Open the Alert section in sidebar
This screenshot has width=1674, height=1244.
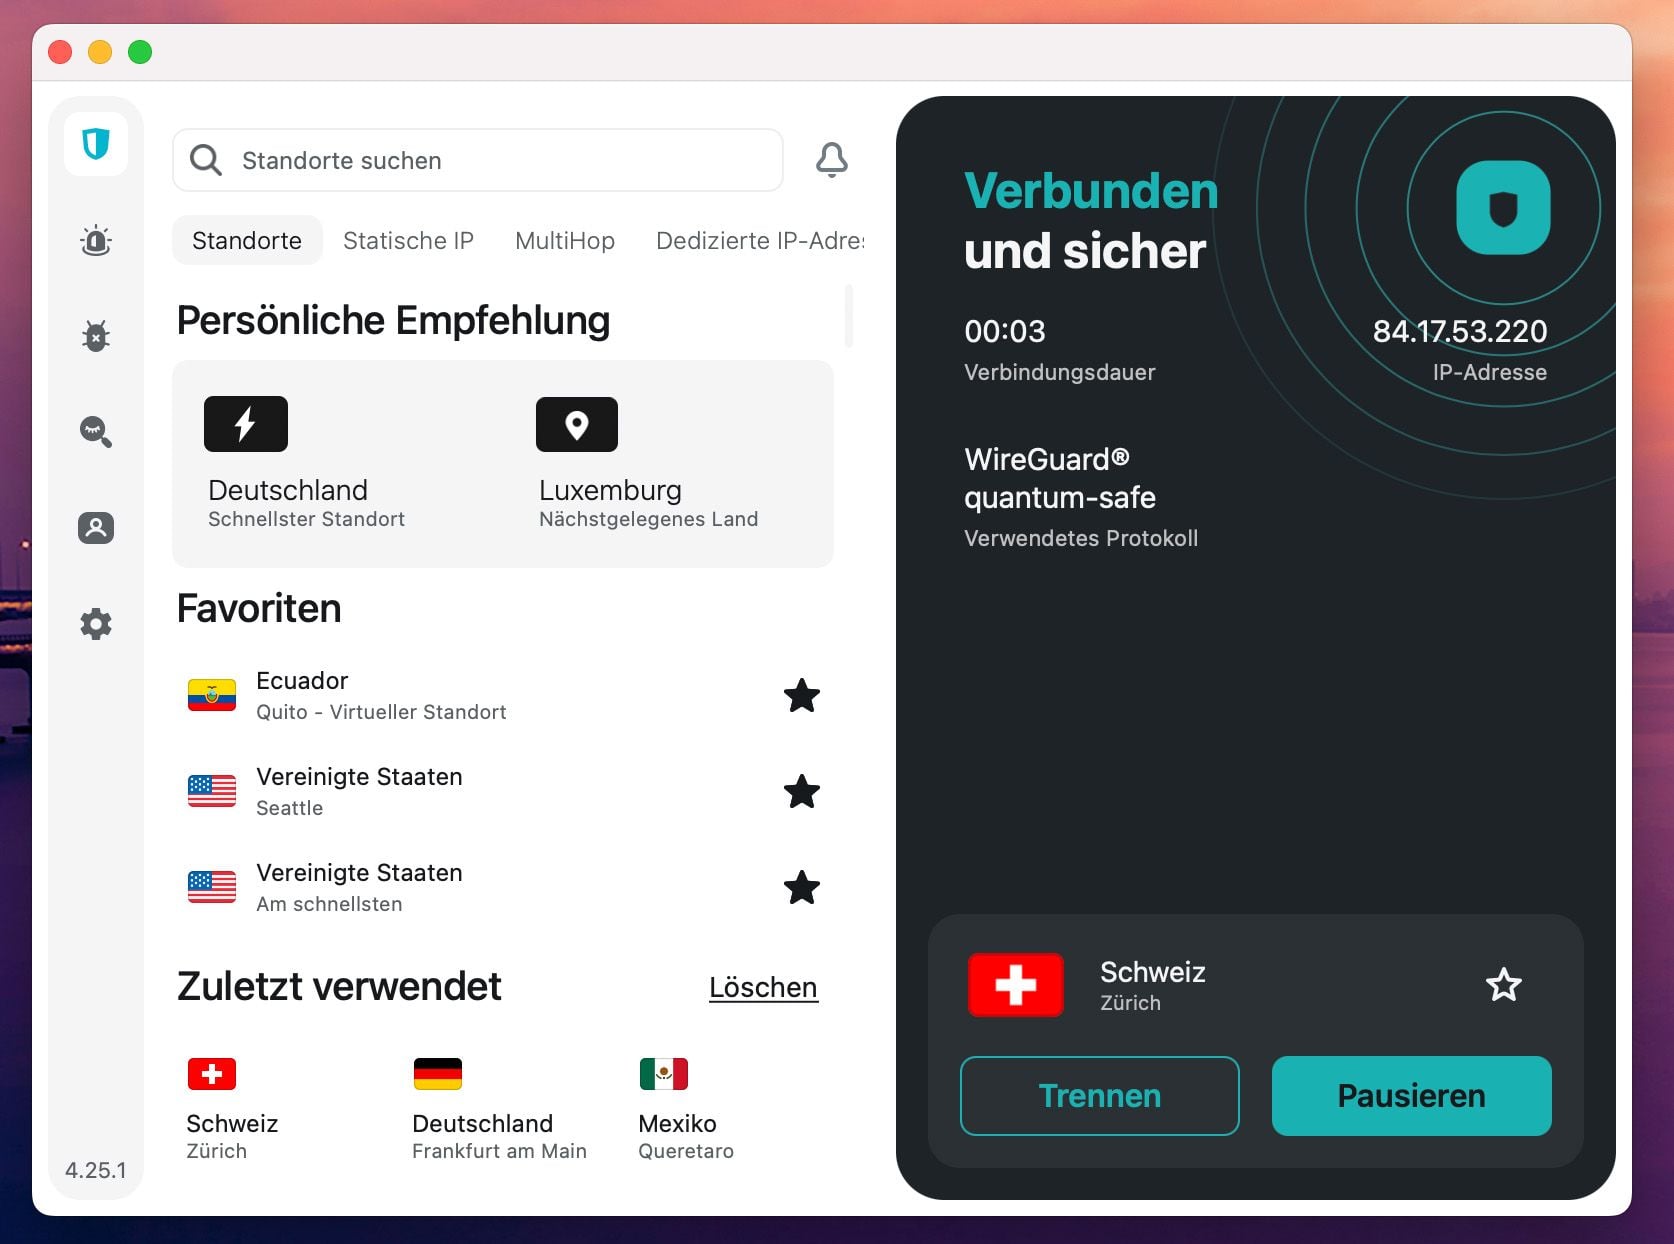95,240
